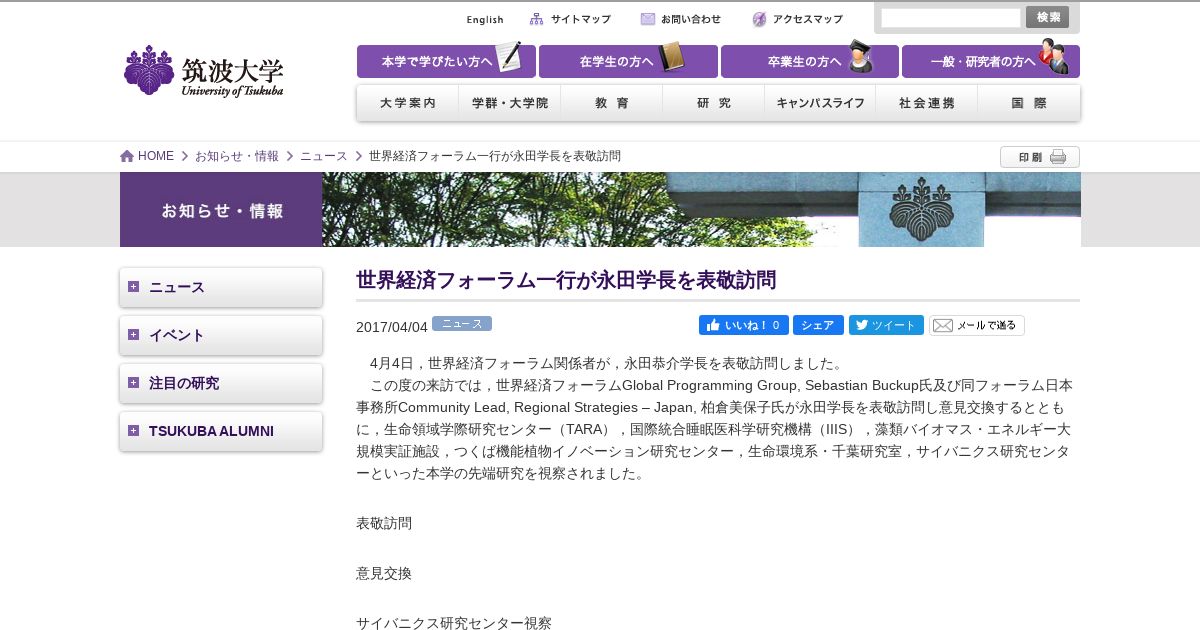This screenshot has height=630, width=1200.
Task: Open the お問い合わせ contact link
Action: click(x=690, y=19)
